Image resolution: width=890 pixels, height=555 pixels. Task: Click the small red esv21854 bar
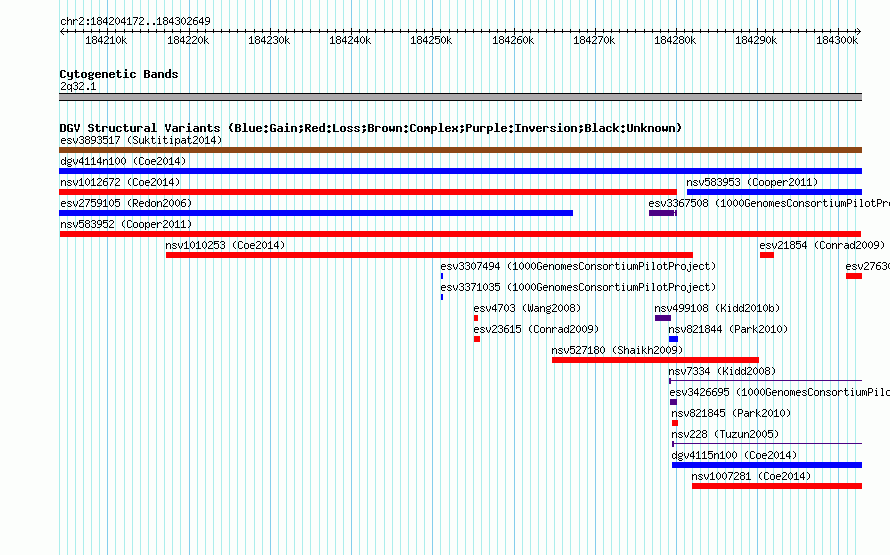767,255
